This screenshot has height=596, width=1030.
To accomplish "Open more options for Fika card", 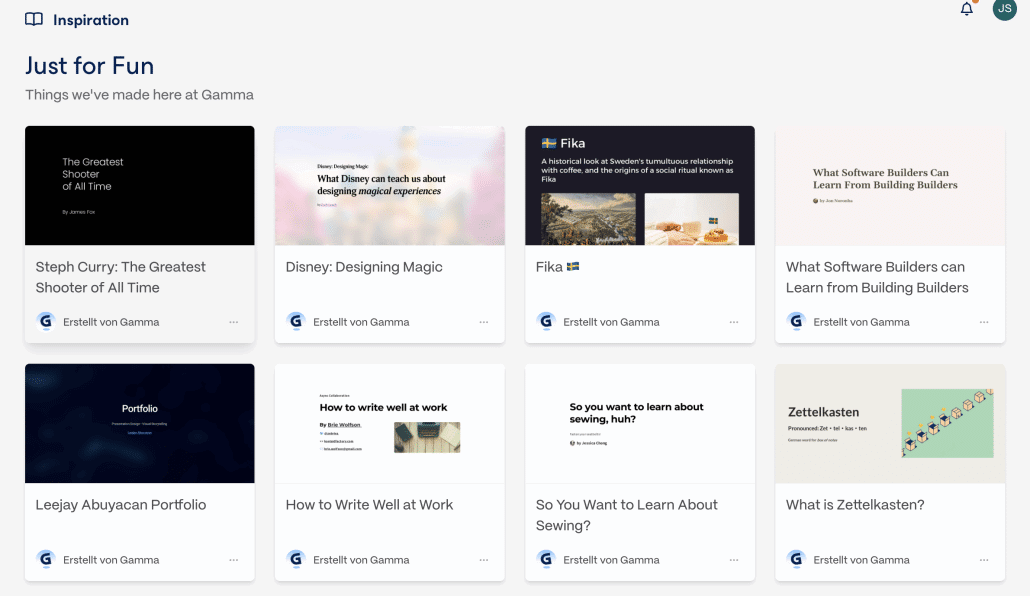I will (x=734, y=322).
